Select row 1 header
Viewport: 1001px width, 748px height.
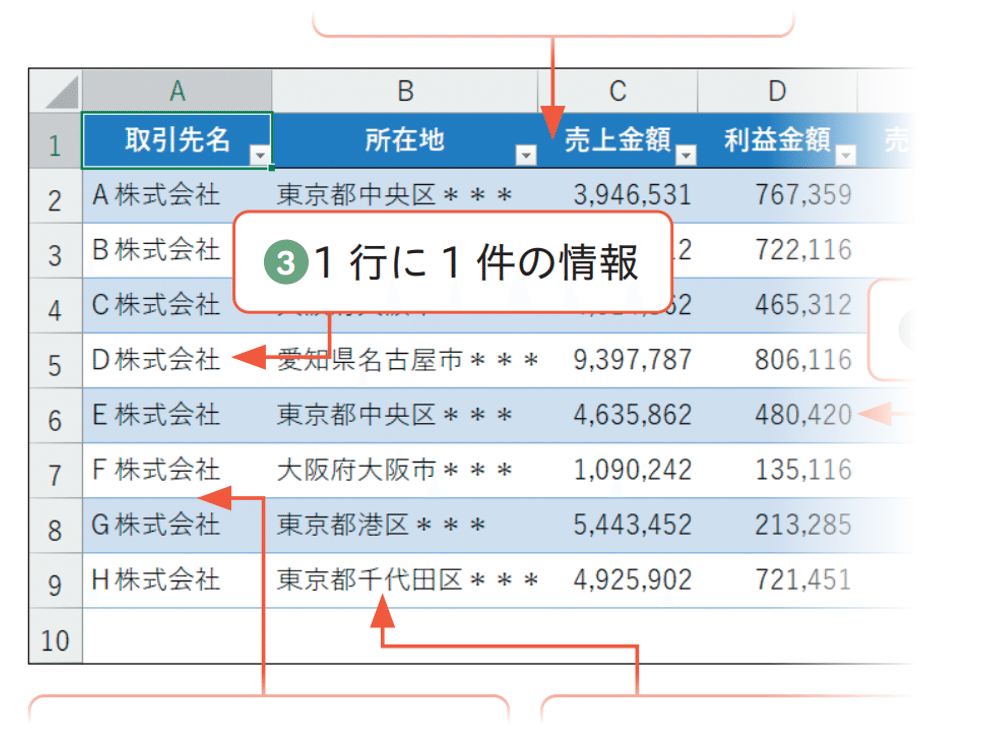pyautogui.click(x=56, y=141)
